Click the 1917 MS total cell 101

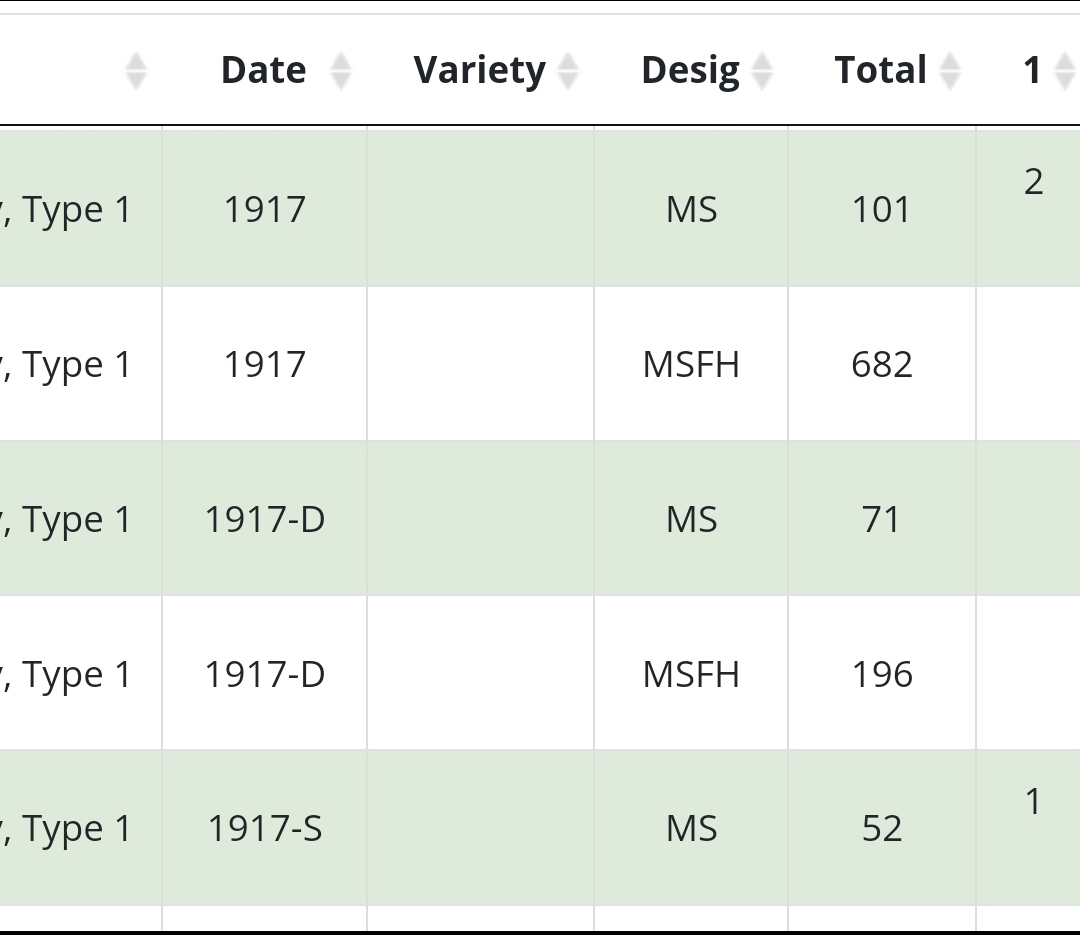coord(881,210)
